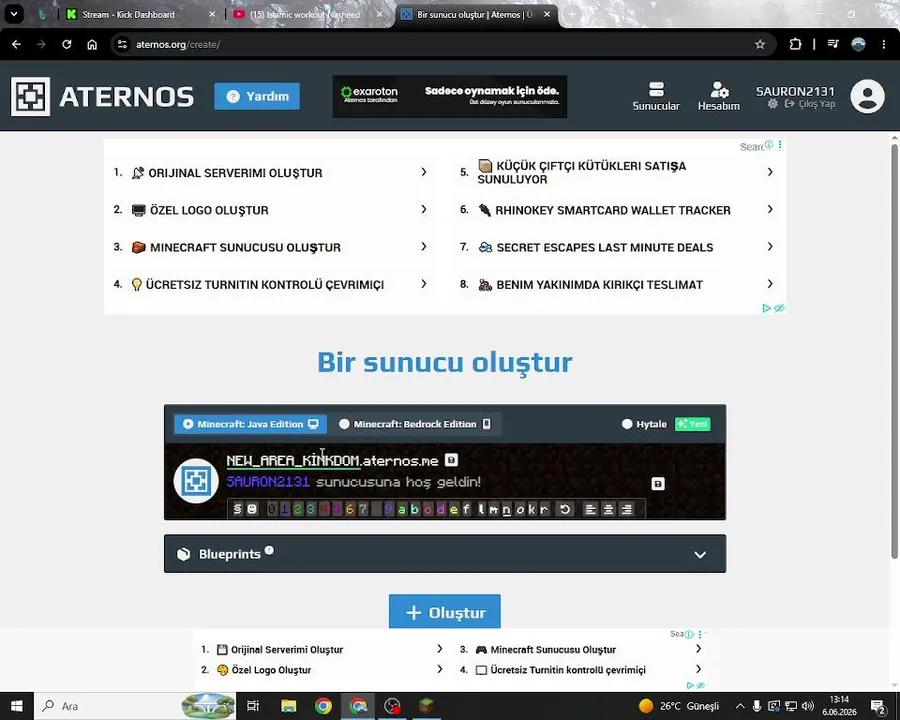Open ad link Orijinal Serverimi Oluştur arrow
The width and height of the screenshot is (900, 720).
pyautogui.click(x=424, y=172)
